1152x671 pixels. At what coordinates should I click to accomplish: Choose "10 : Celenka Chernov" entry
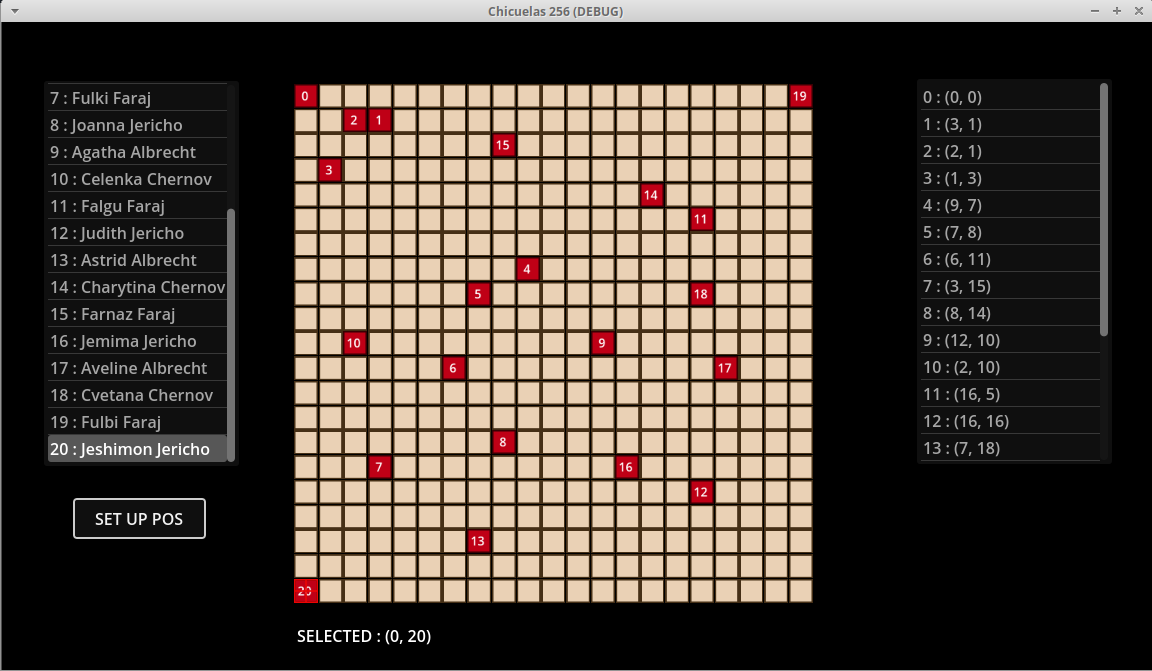(137, 179)
